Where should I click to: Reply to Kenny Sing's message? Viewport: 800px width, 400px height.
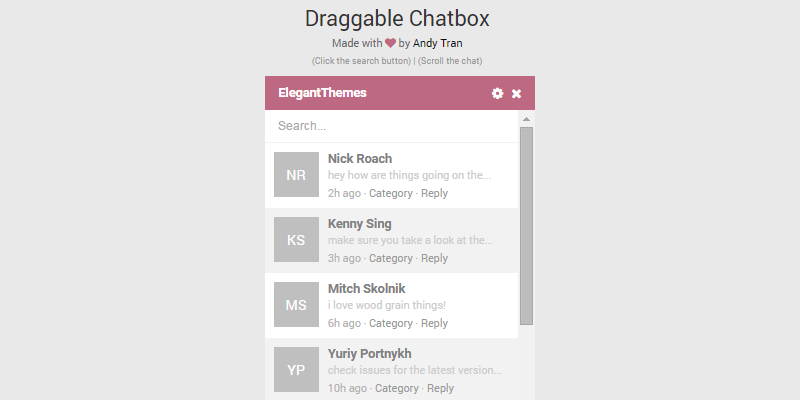coord(434,258)
